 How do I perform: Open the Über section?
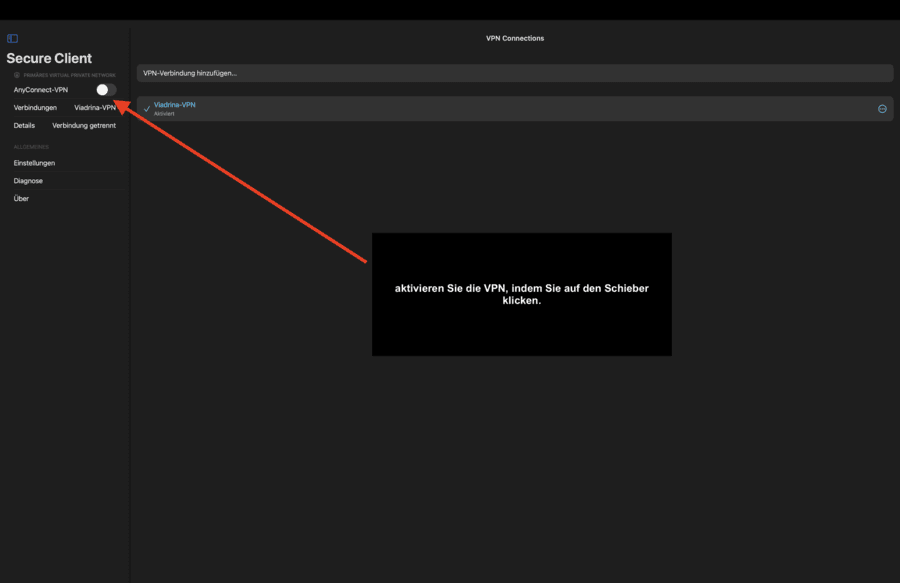click(x=65, y=199)
